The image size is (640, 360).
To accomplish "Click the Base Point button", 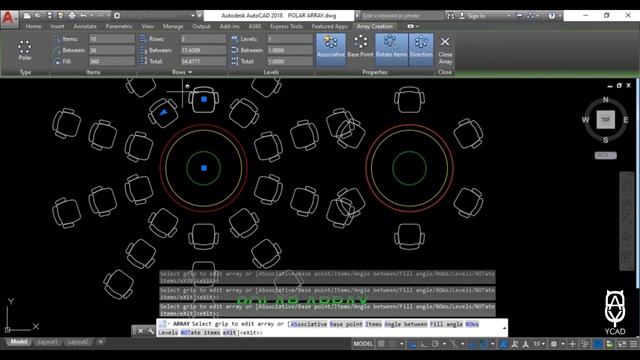I will tap(360, 46).
